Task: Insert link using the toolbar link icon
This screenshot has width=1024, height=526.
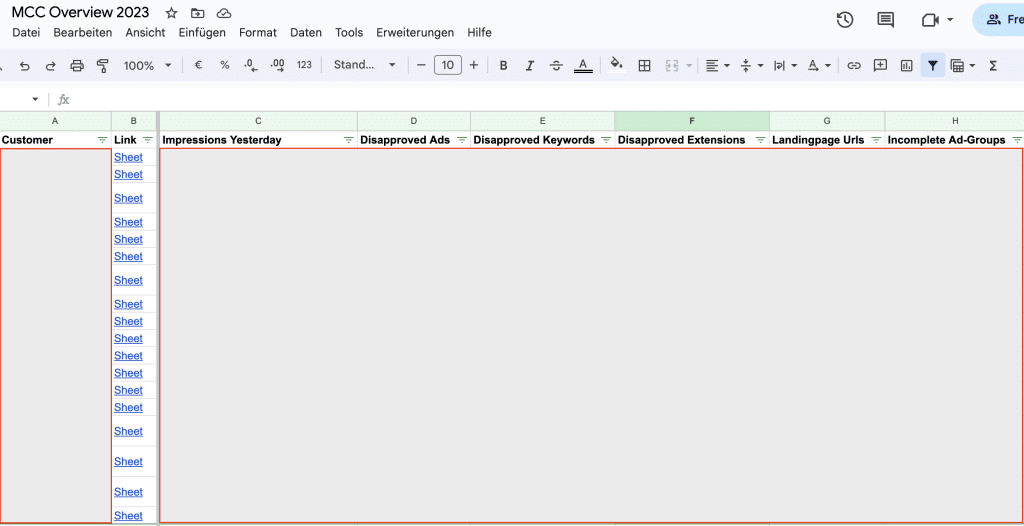Action: pos(854,65)
